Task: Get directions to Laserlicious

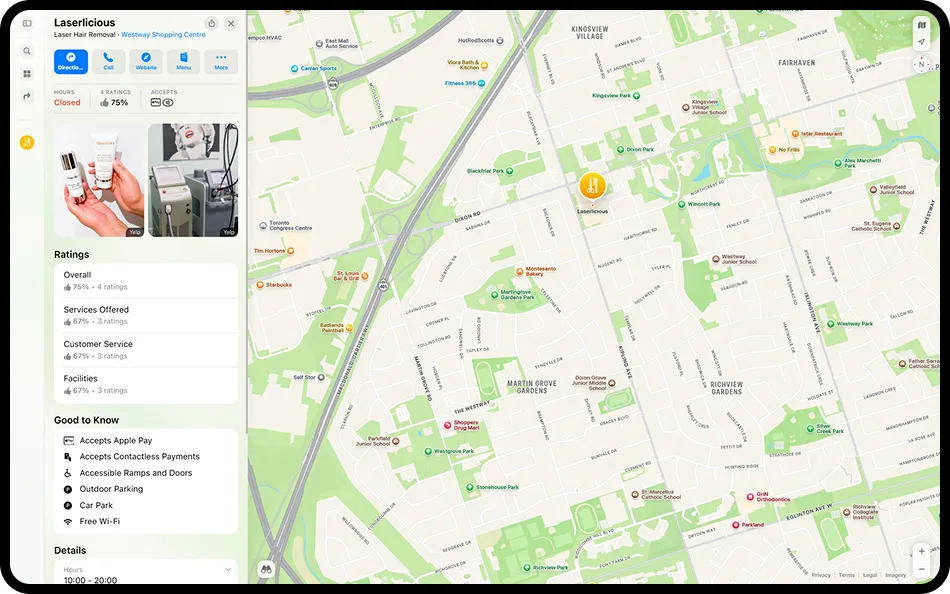Action: tap(71, 62)
